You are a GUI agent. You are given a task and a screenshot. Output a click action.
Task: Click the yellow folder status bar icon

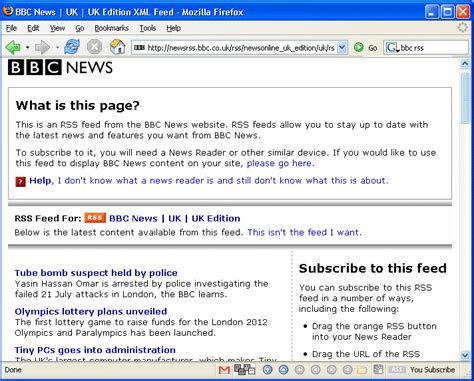[x=362, y=370]
